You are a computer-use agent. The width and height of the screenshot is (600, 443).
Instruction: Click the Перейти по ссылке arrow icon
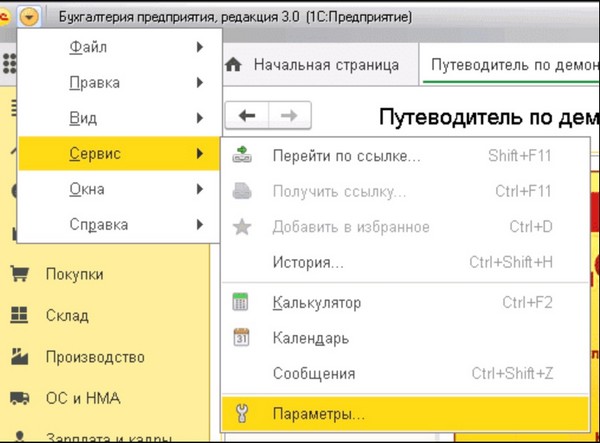point(241,156)
